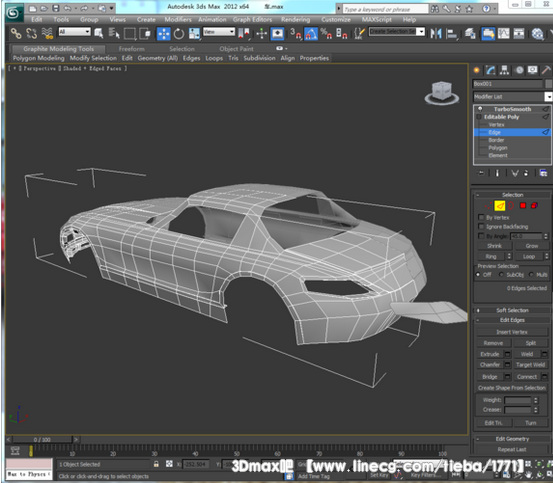Screen dimensions: 553x483
Task: Open the Display command panel tab
Action: [533, 70]
